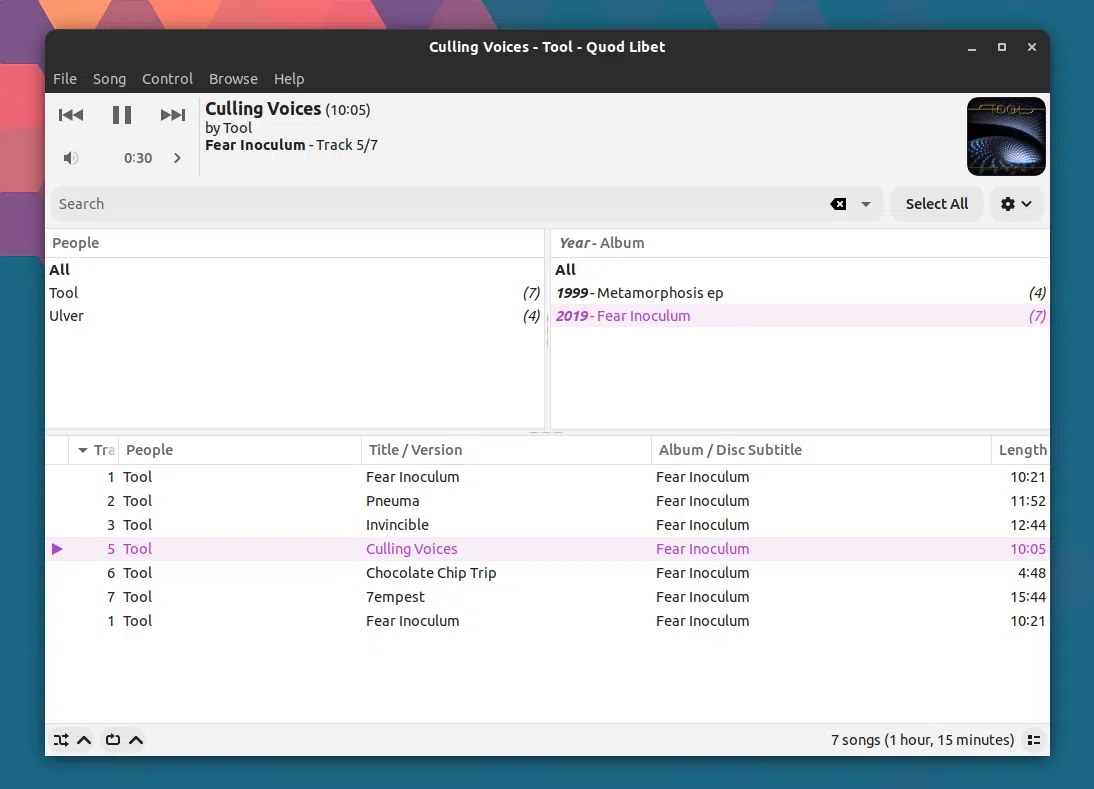1094x789 pixels.
Task: Open the Song menu
Action: coord(110,79)
